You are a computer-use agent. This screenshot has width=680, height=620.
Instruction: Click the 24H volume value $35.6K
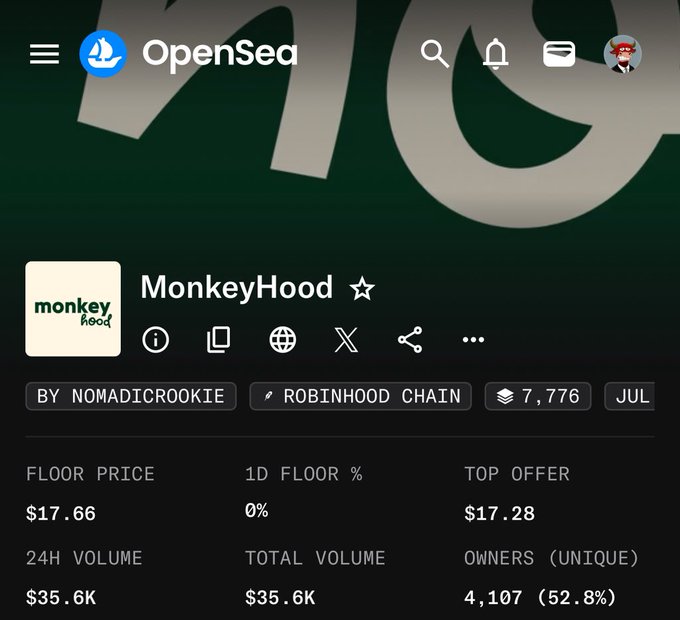tap(61, 598)
